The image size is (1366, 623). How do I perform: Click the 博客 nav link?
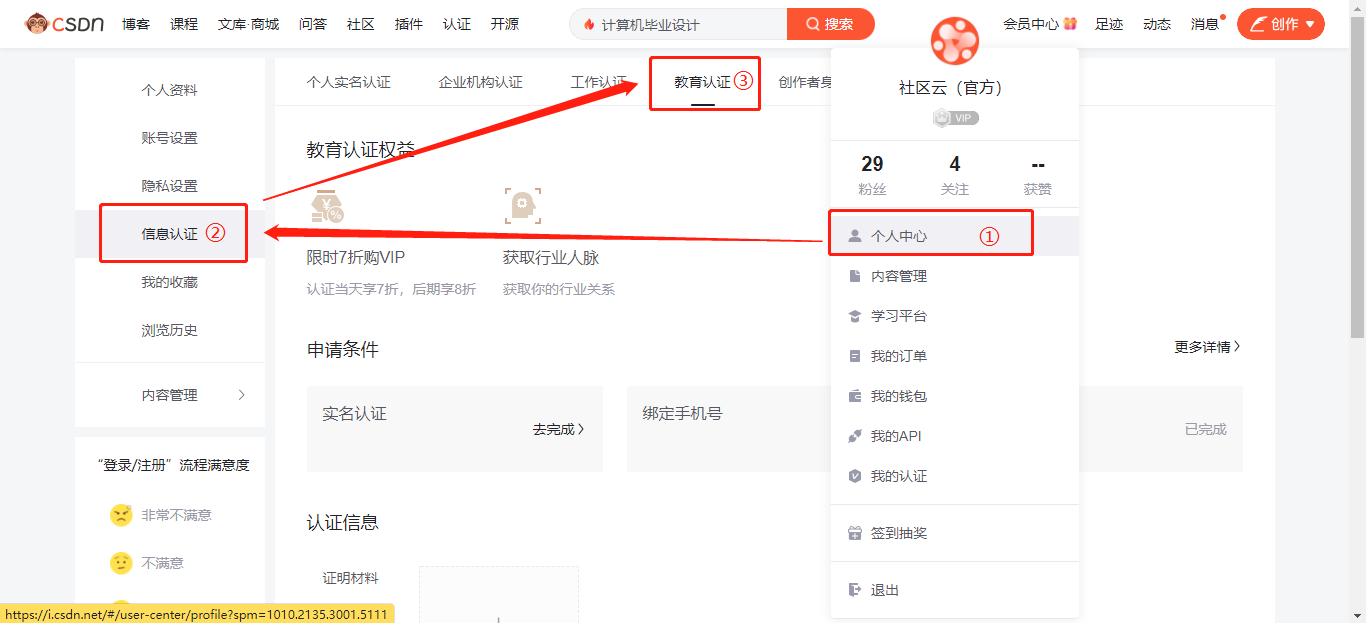point(136,24)
